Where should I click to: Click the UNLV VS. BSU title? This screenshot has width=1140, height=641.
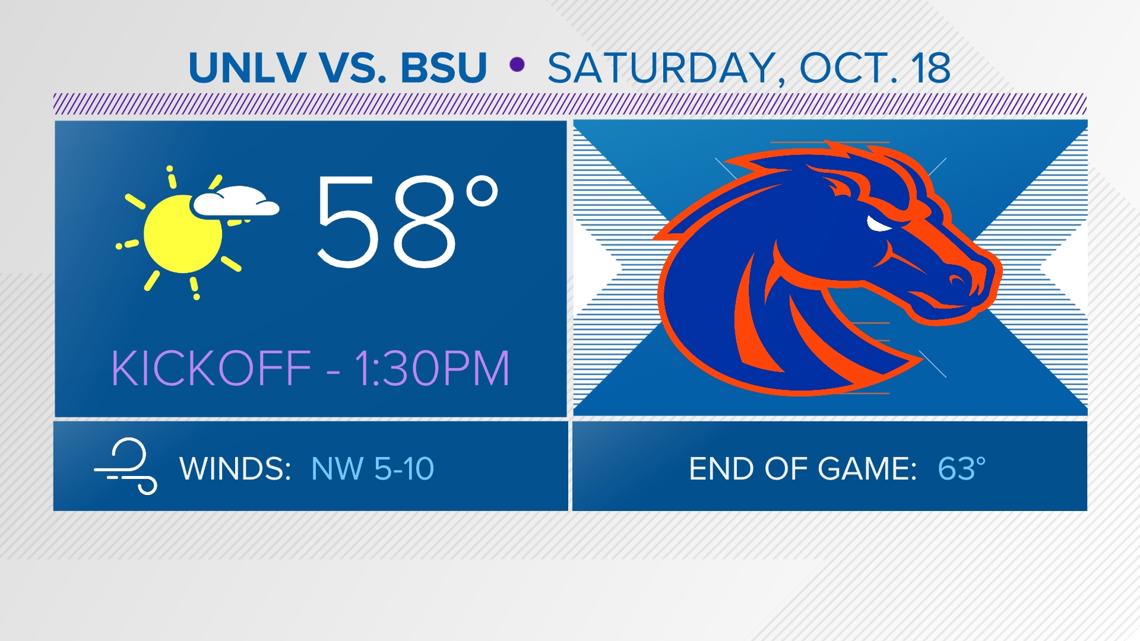[x=337, y=67]
